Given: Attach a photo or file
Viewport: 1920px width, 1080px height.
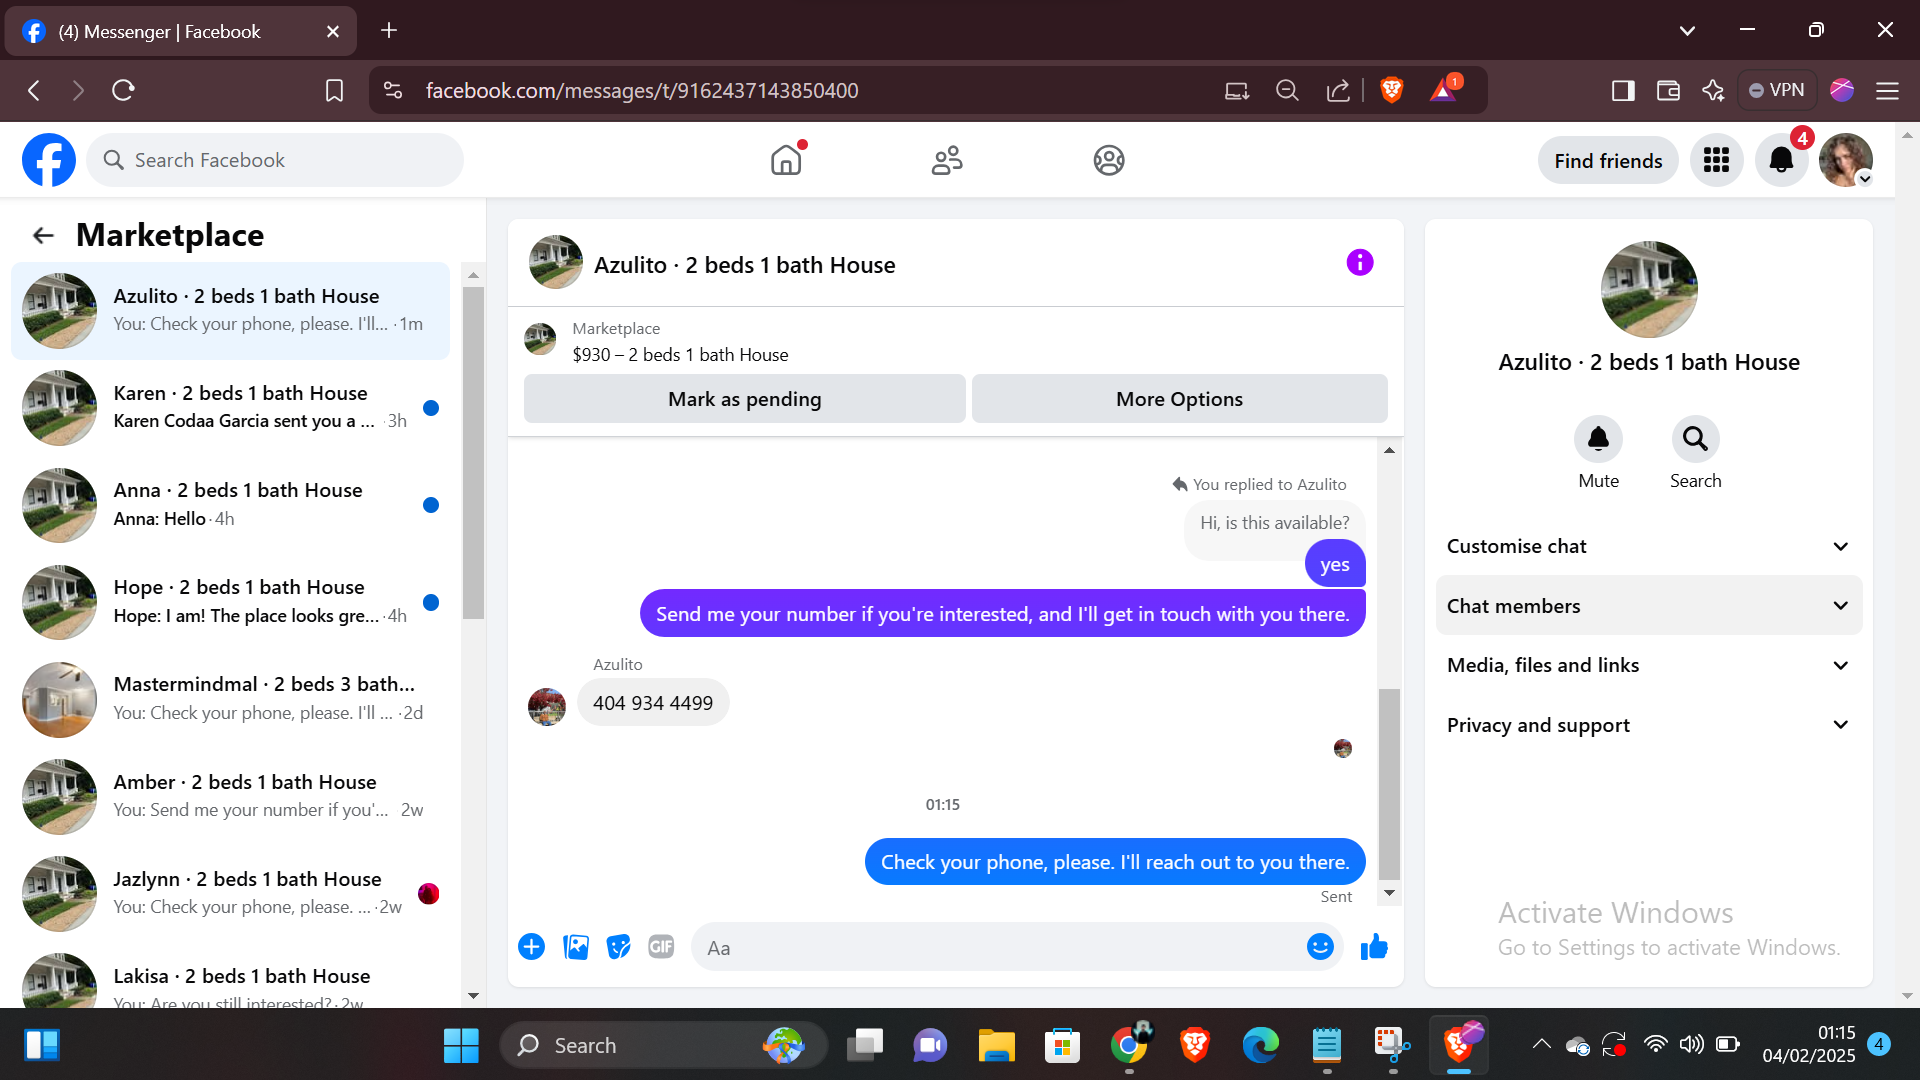Looking at the screenshot, I should click(576, 947).
